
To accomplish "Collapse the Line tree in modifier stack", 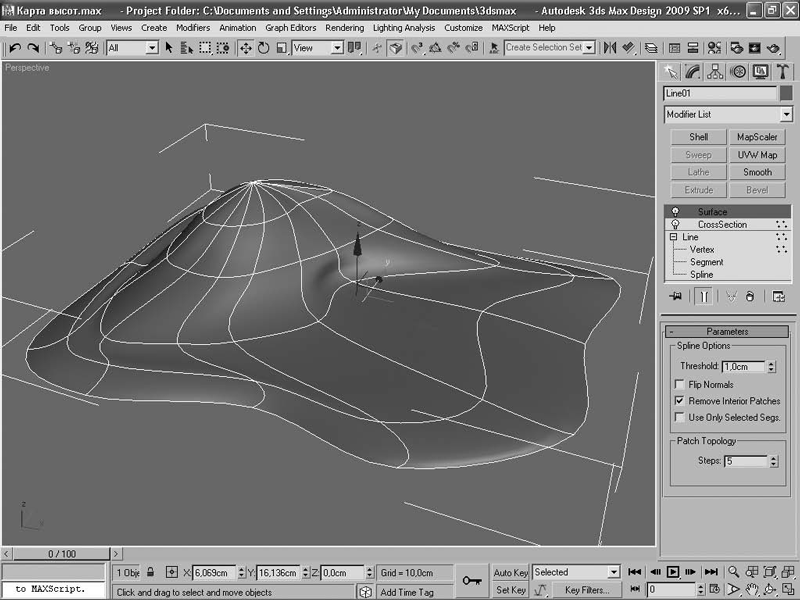I will [x=675, y=237].
